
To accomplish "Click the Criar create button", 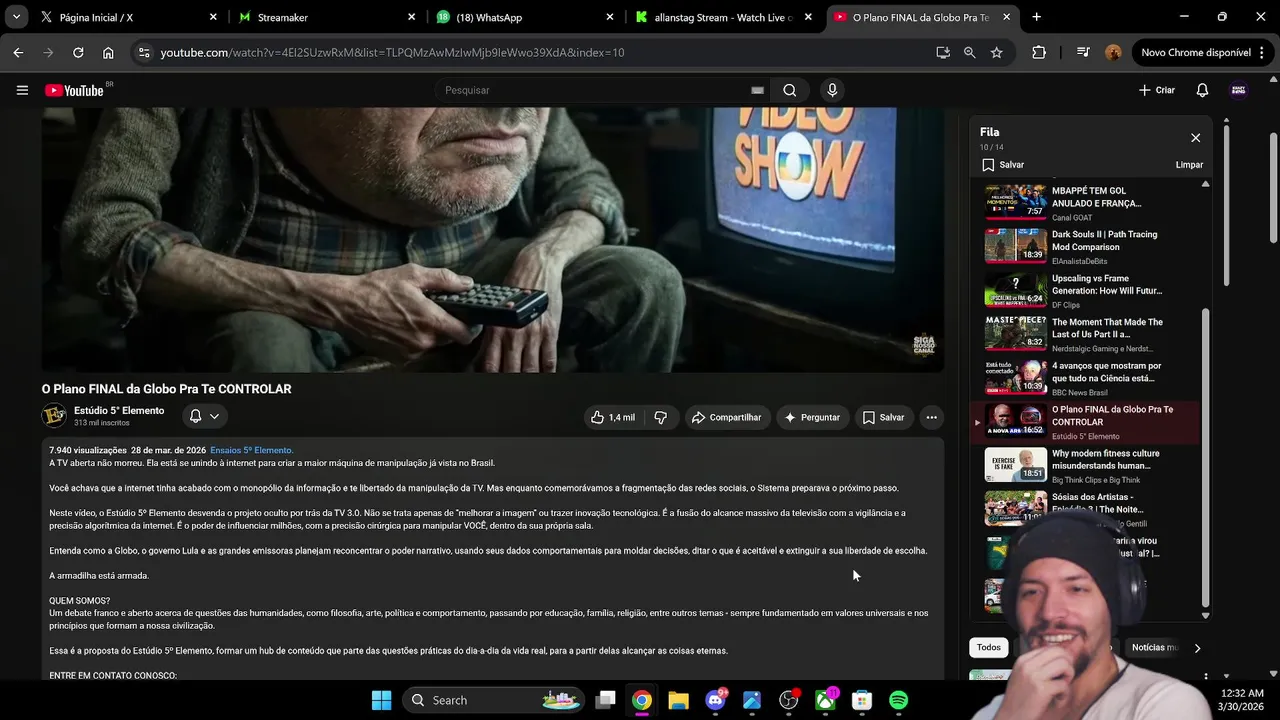I will point(1157,90).
